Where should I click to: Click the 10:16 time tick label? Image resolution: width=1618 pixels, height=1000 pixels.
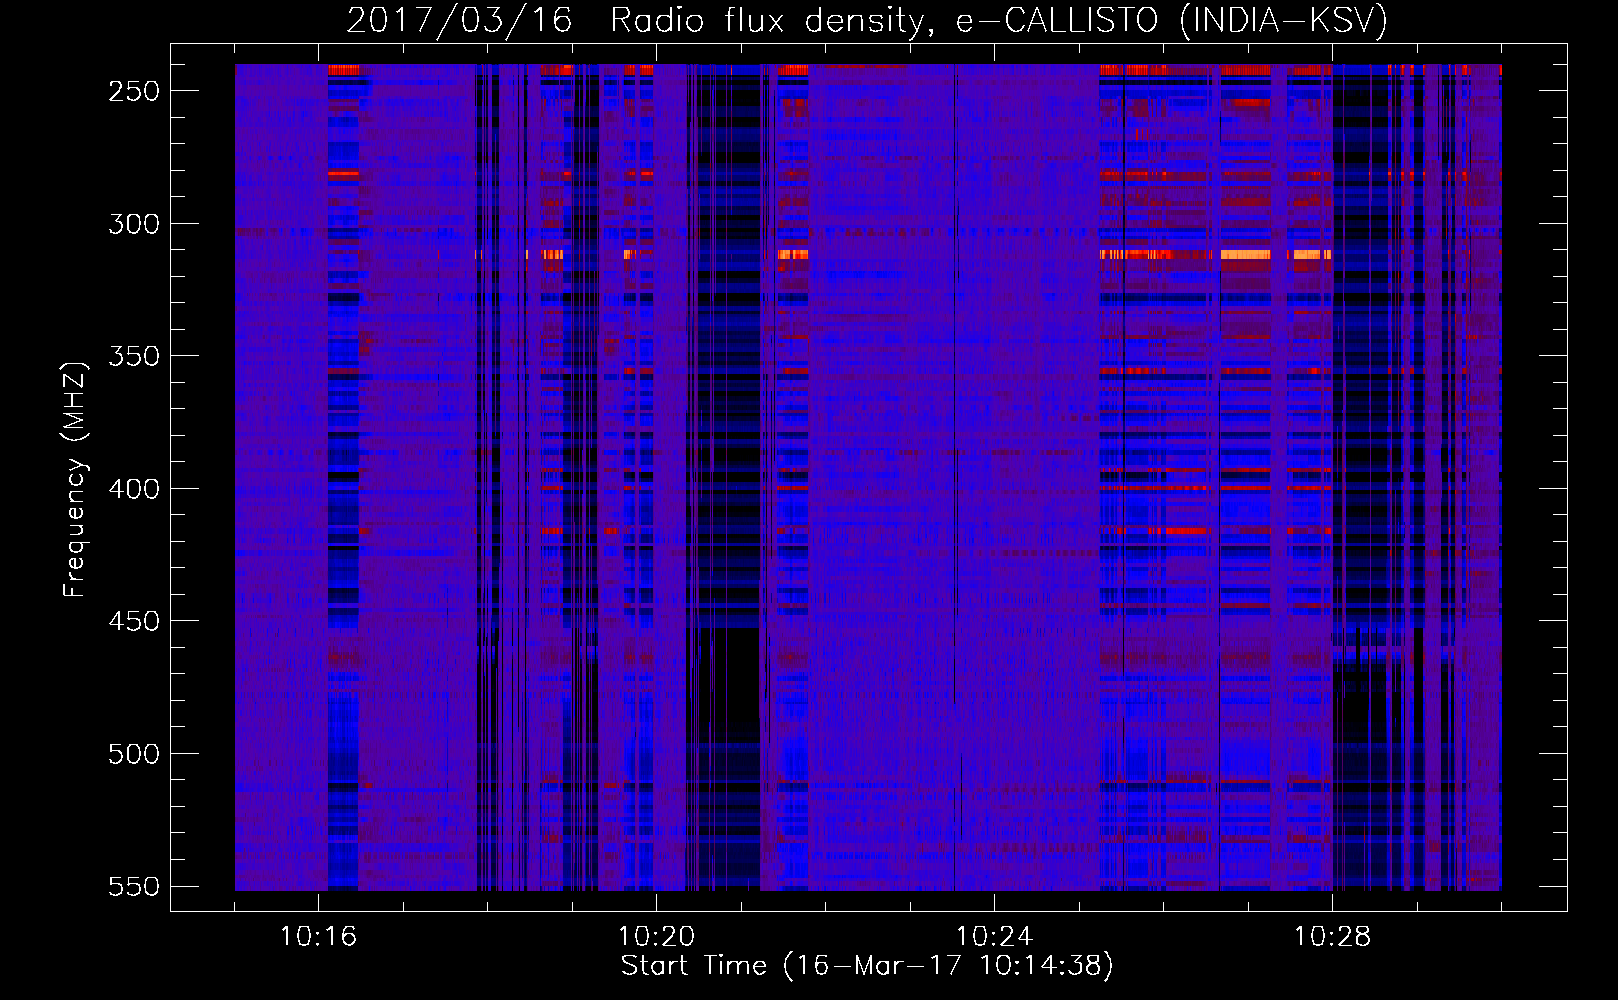tap(318, 937)
